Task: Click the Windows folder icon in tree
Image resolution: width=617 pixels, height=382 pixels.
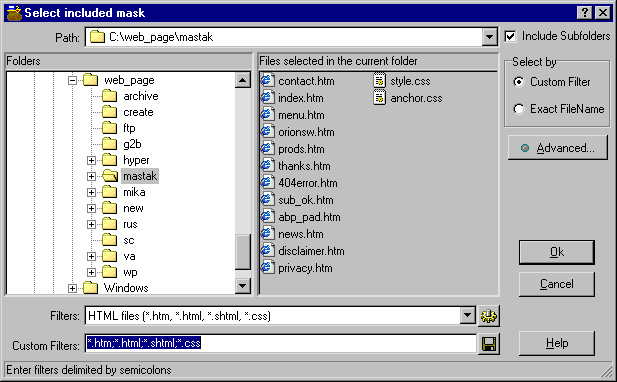Action: pos(91,288)
